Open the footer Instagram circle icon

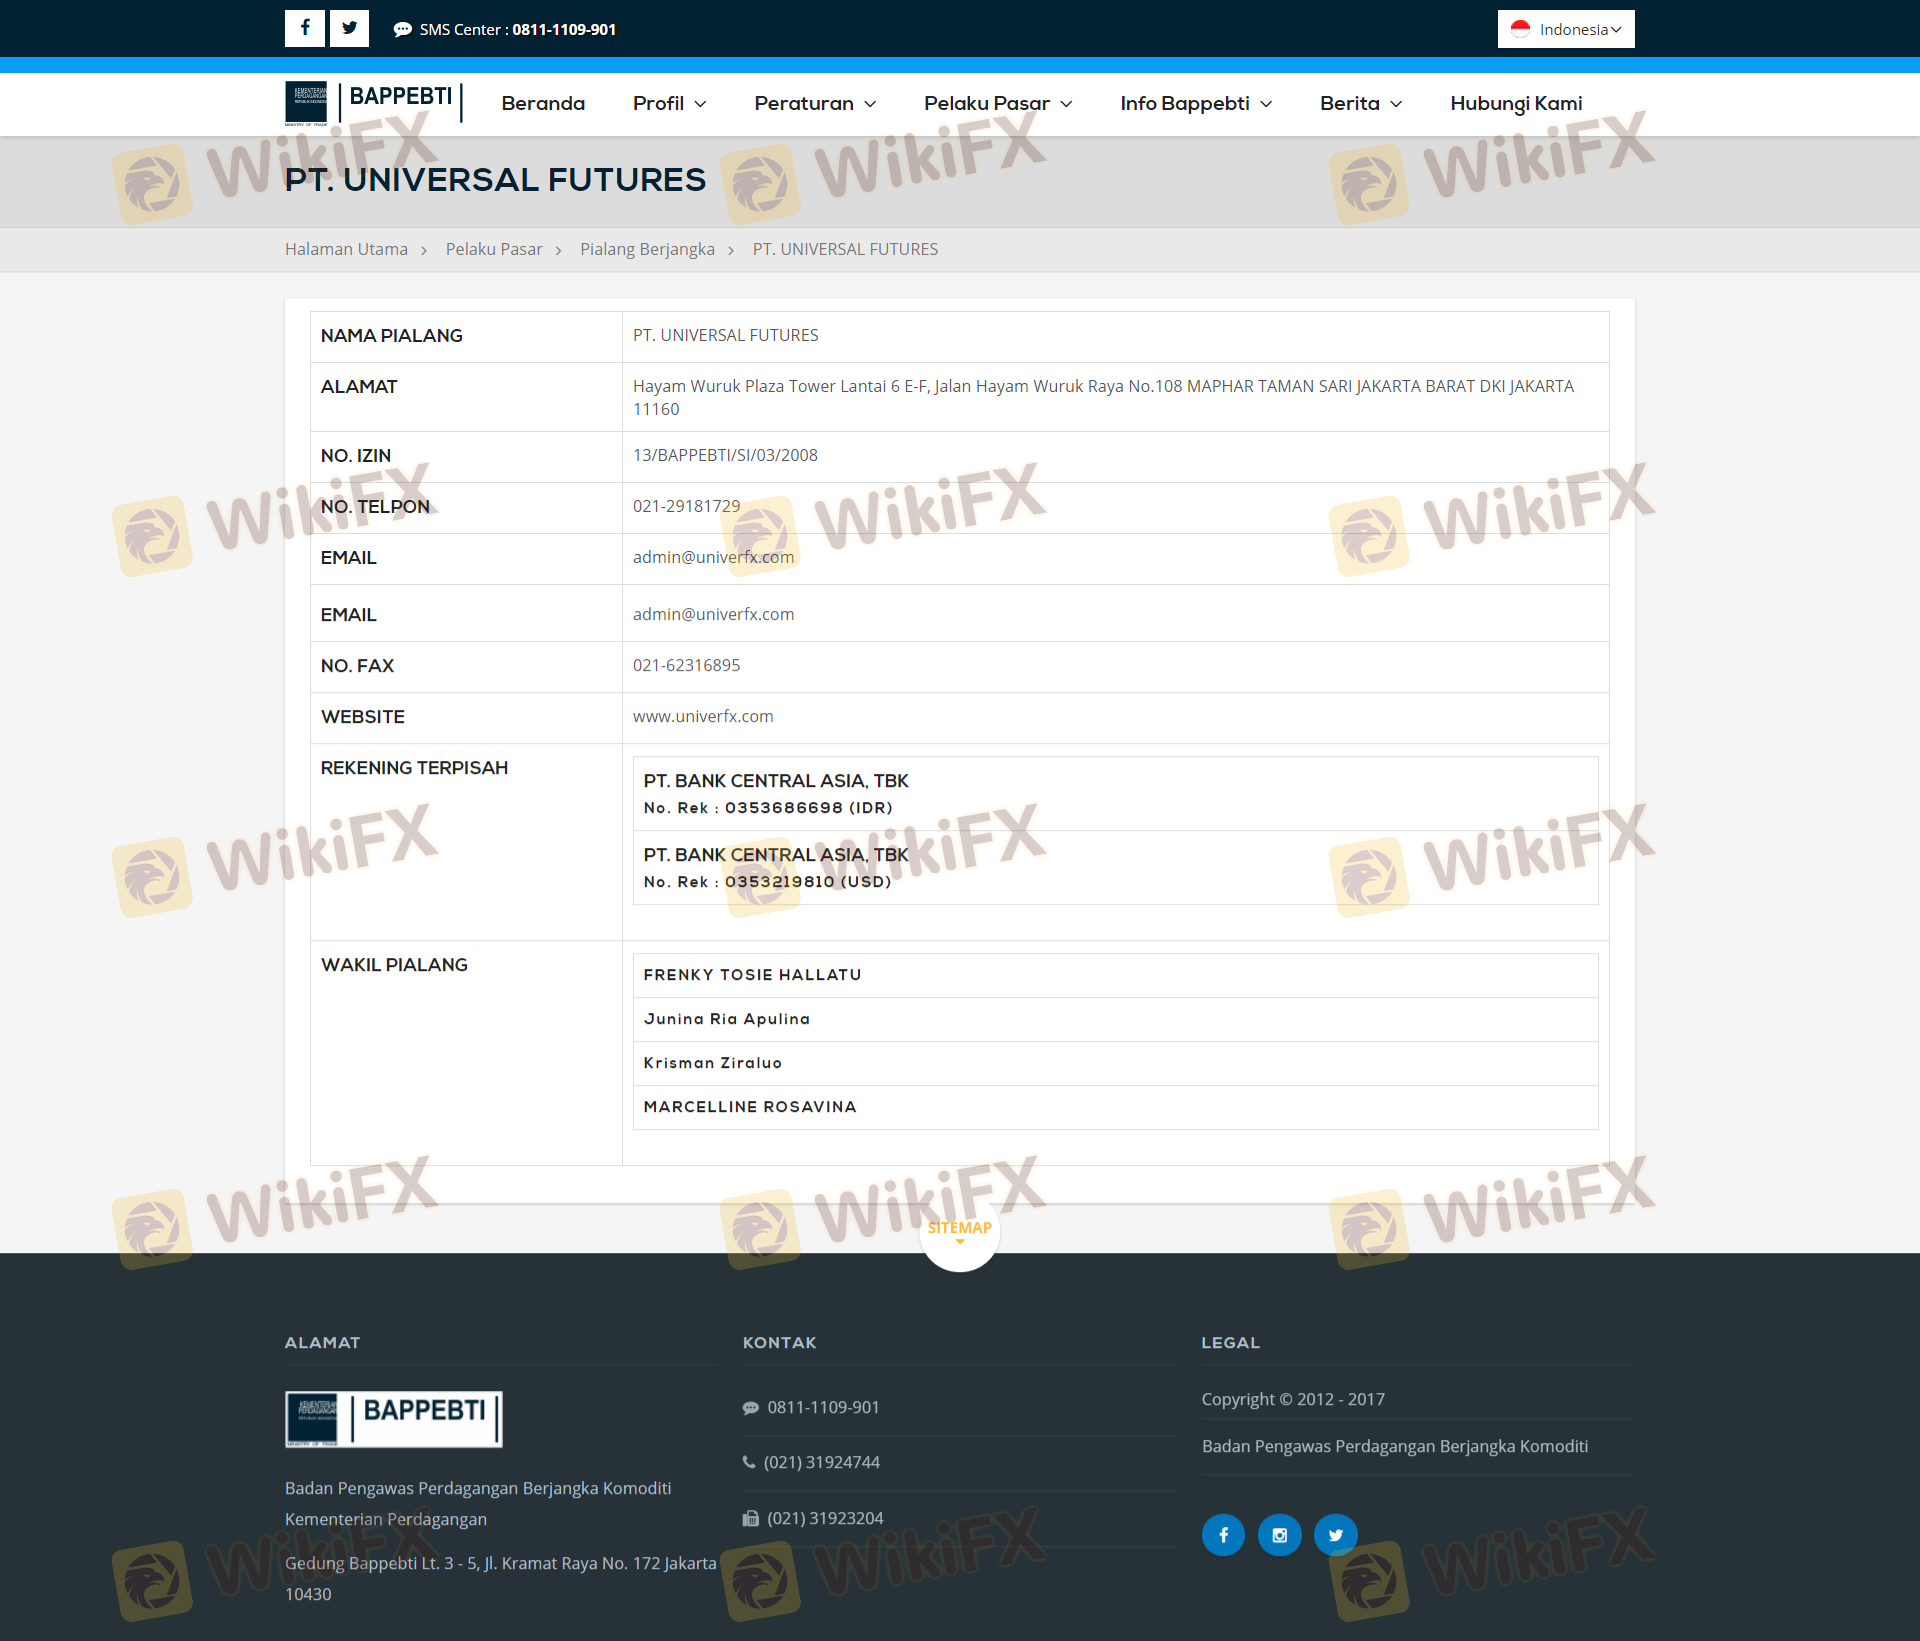(x=1279, y=1534)
